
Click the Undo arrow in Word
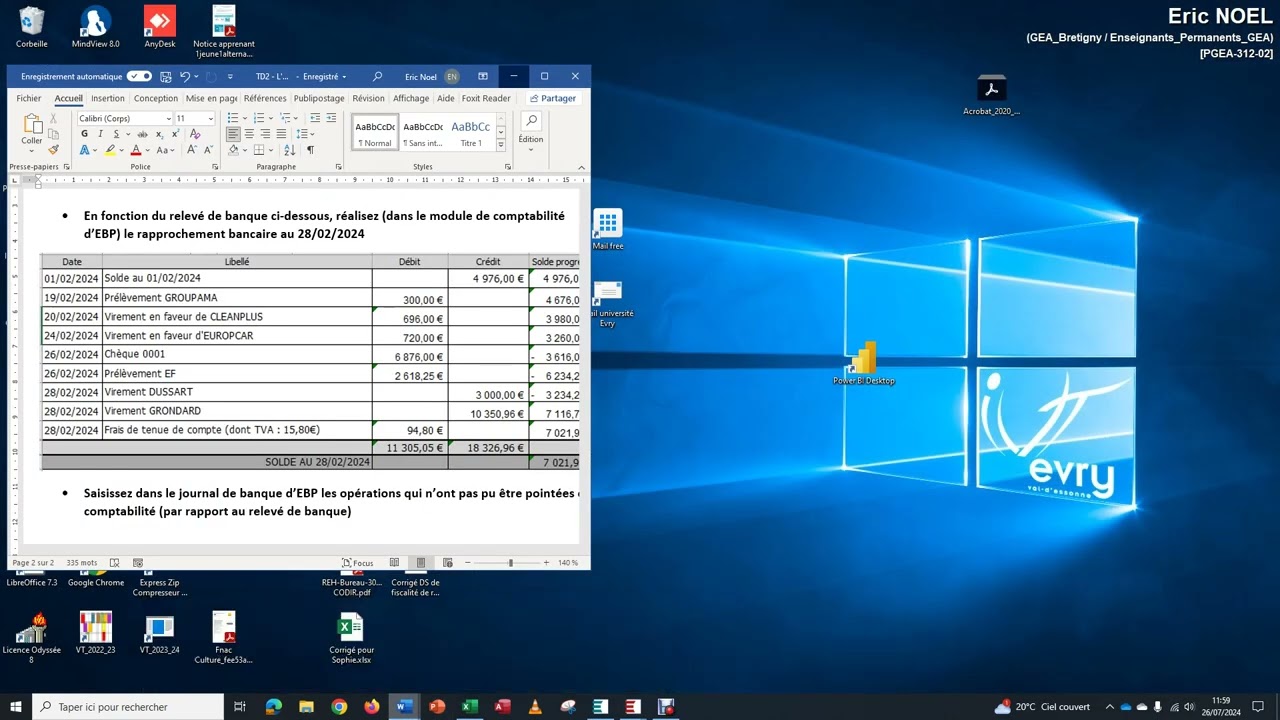pyautogui.click(x=184, y=76)
